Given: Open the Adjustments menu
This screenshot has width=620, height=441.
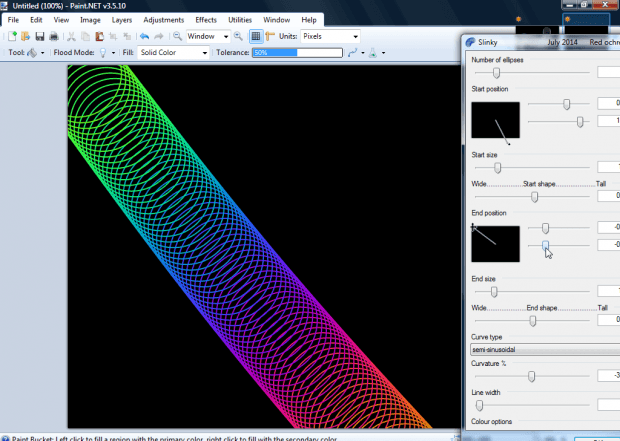Looking at the screenshot, I should pos(163,19).
